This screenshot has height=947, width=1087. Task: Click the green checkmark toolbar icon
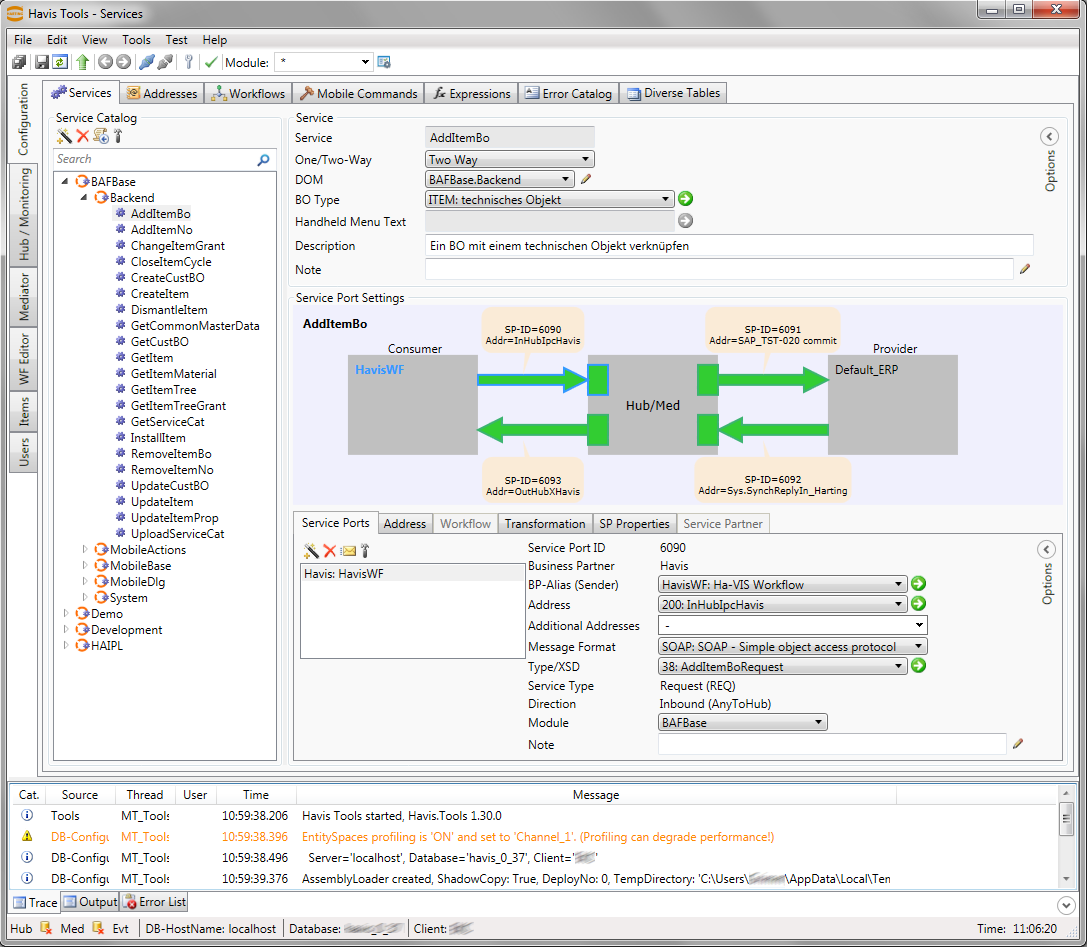[211, 62]
